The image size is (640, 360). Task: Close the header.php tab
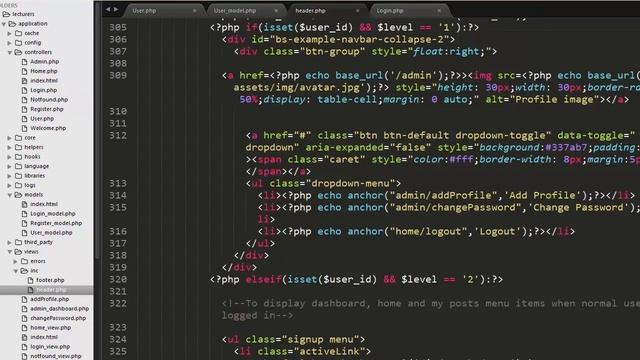pyautogui.click(x=358, y=11)
